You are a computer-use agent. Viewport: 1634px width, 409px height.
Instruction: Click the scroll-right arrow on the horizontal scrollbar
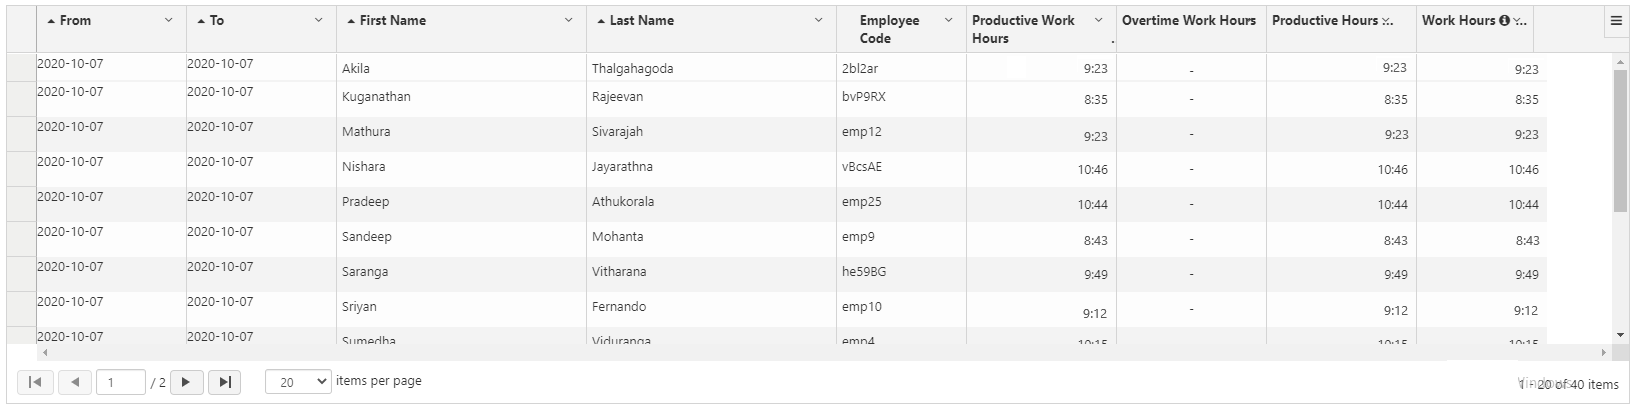[x=1605, y=353]
